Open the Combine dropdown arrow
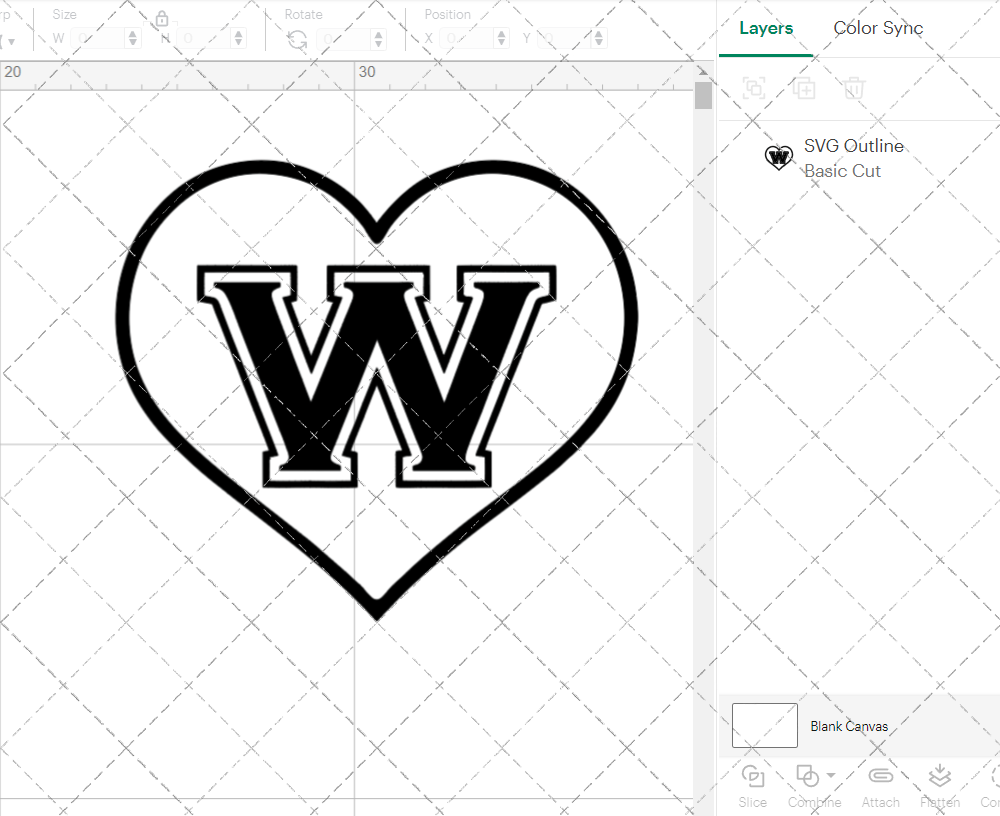 (831, 775)
